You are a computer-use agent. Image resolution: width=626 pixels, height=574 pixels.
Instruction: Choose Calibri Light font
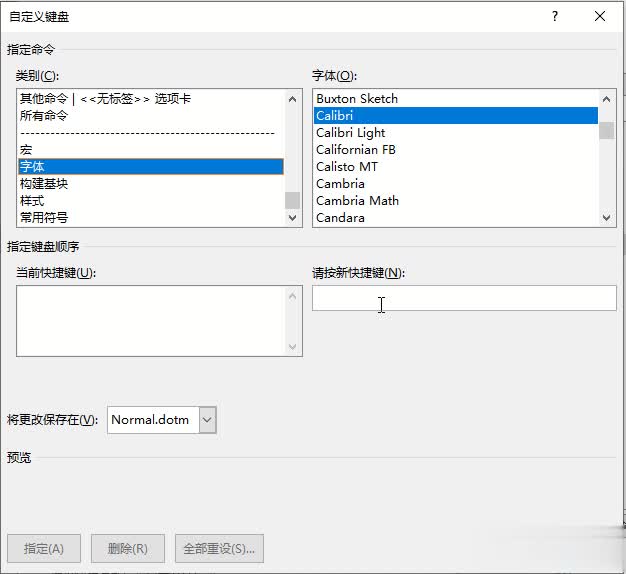point(456,133)
